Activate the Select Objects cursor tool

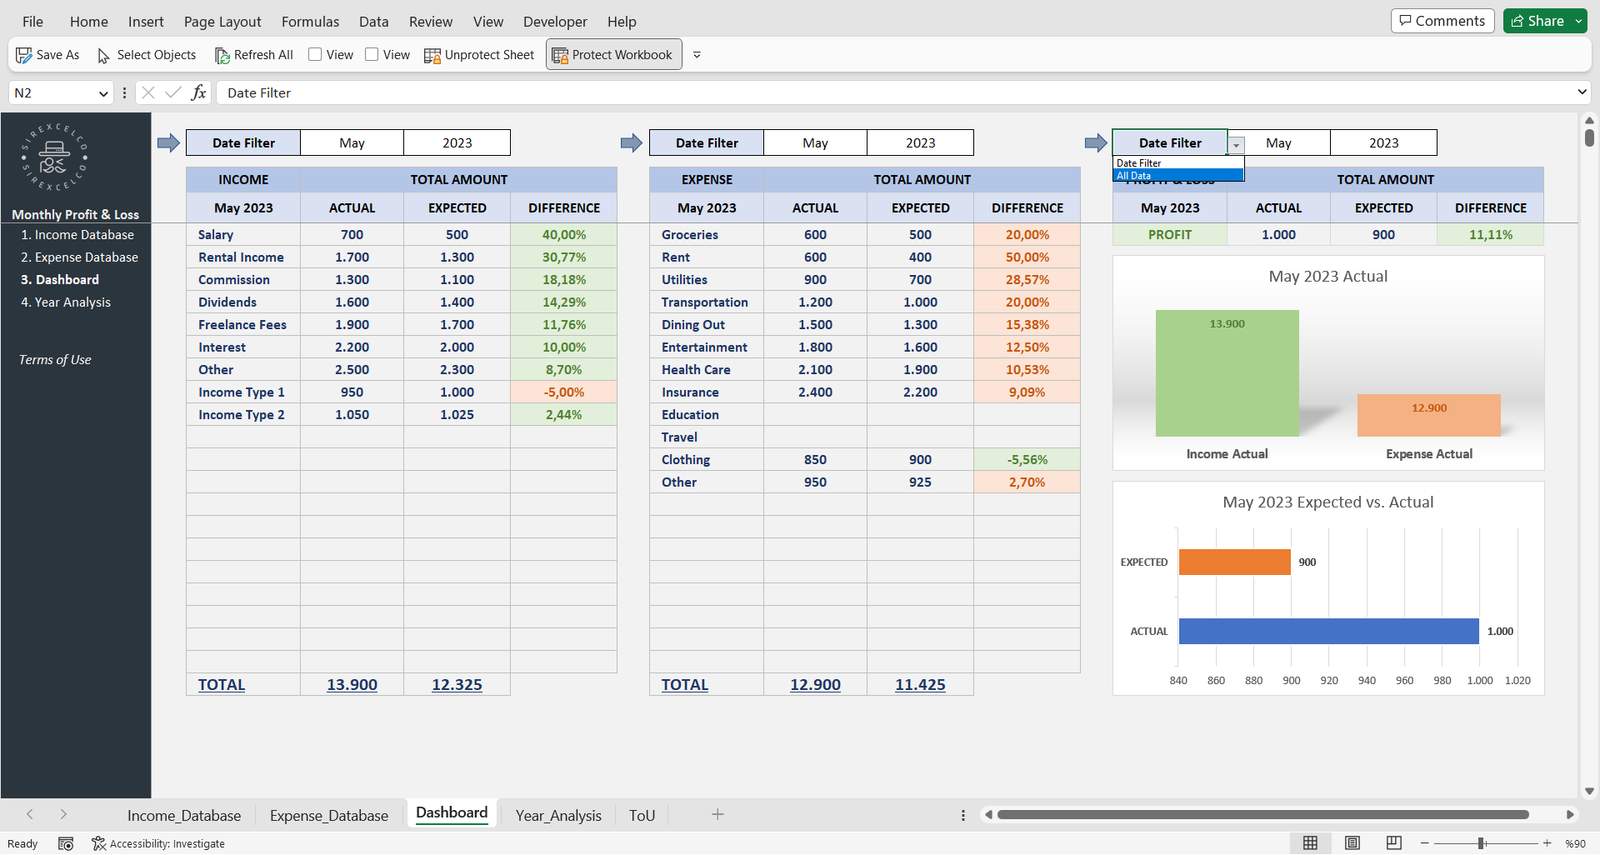[104, 55]
